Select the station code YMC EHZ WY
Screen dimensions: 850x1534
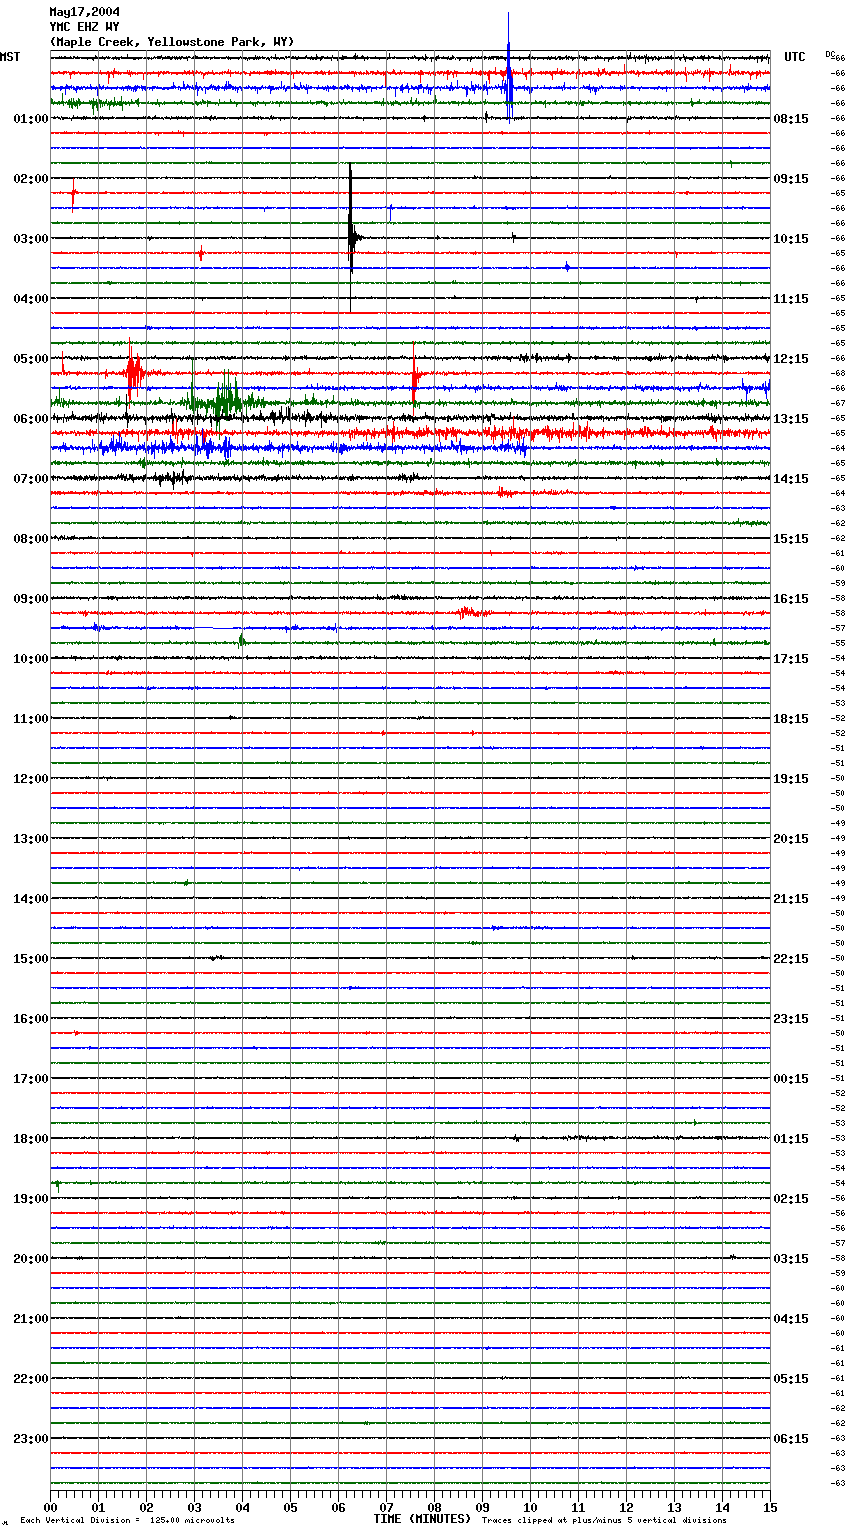coord(84,27)
